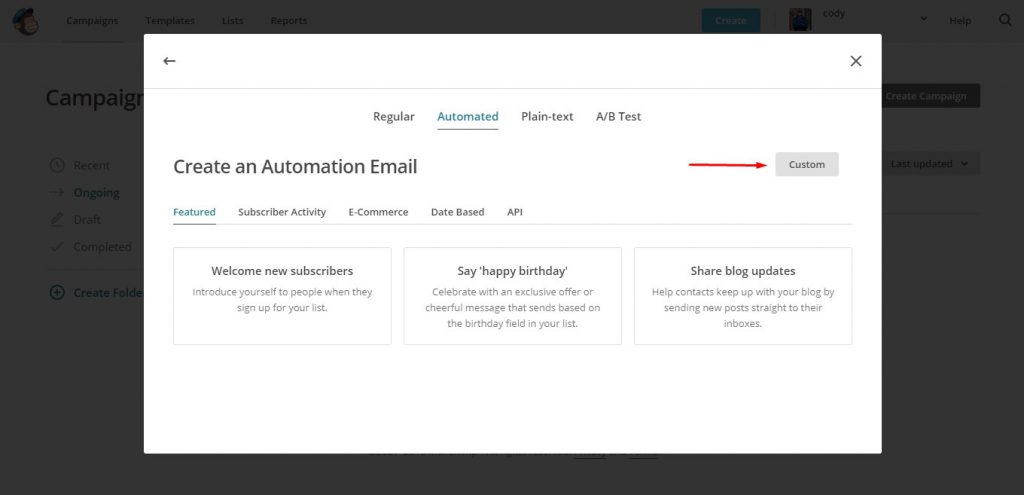Open the search magnifier icon
Viewport: 1024px width, 495px height.
coord(1006,20)
